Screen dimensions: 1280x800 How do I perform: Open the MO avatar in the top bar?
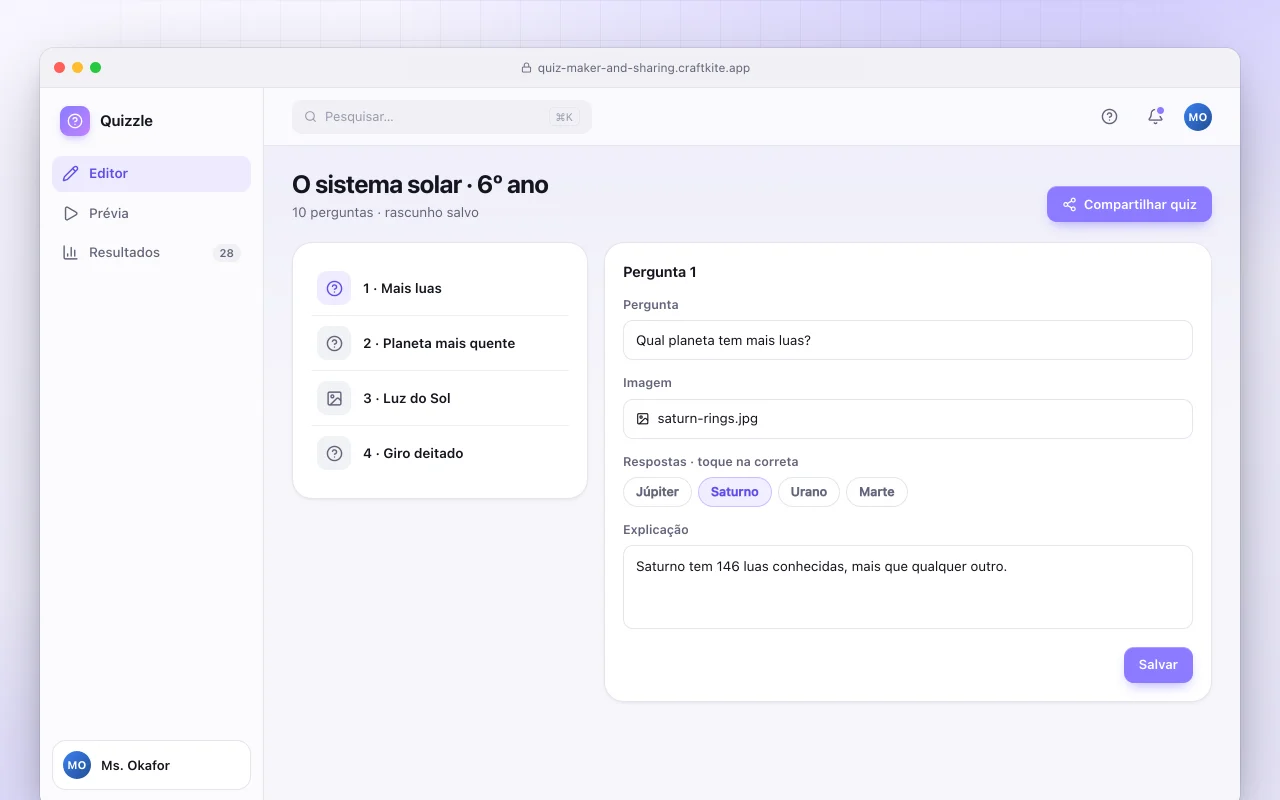(x=1198, y=117)
